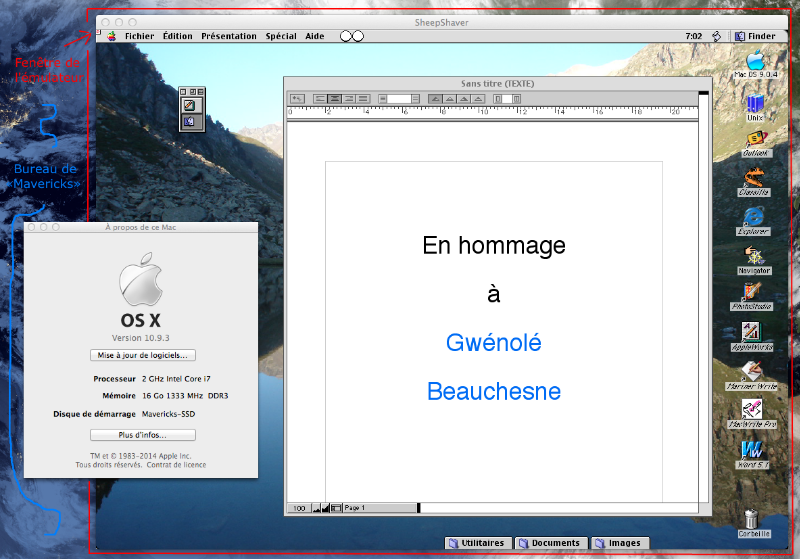Image resolution: width=800 pixels, height=559 pixels.
Task: Click the Version 10.9.3 text
Action: tap(141, 338)
